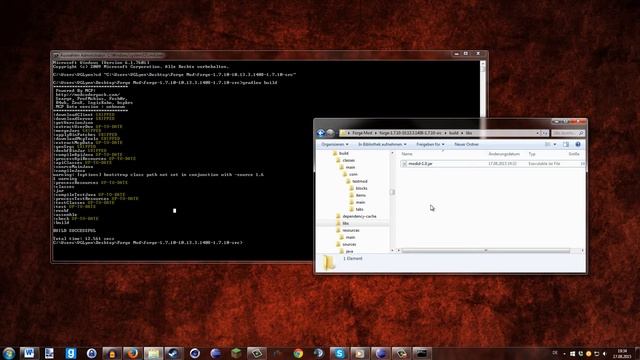Image resolution: width=640 pixels, height=360 pixels.
Task: Go back using the Explorer back arrow
Action: click(321, 133)
